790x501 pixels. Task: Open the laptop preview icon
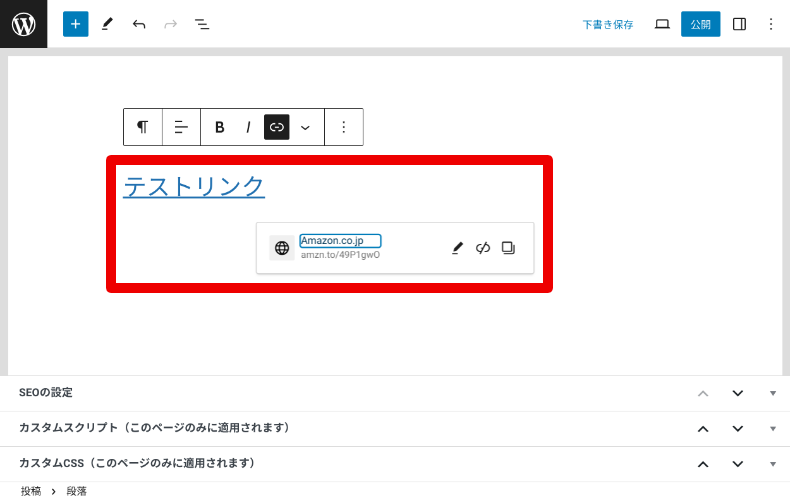coord(662,24)
